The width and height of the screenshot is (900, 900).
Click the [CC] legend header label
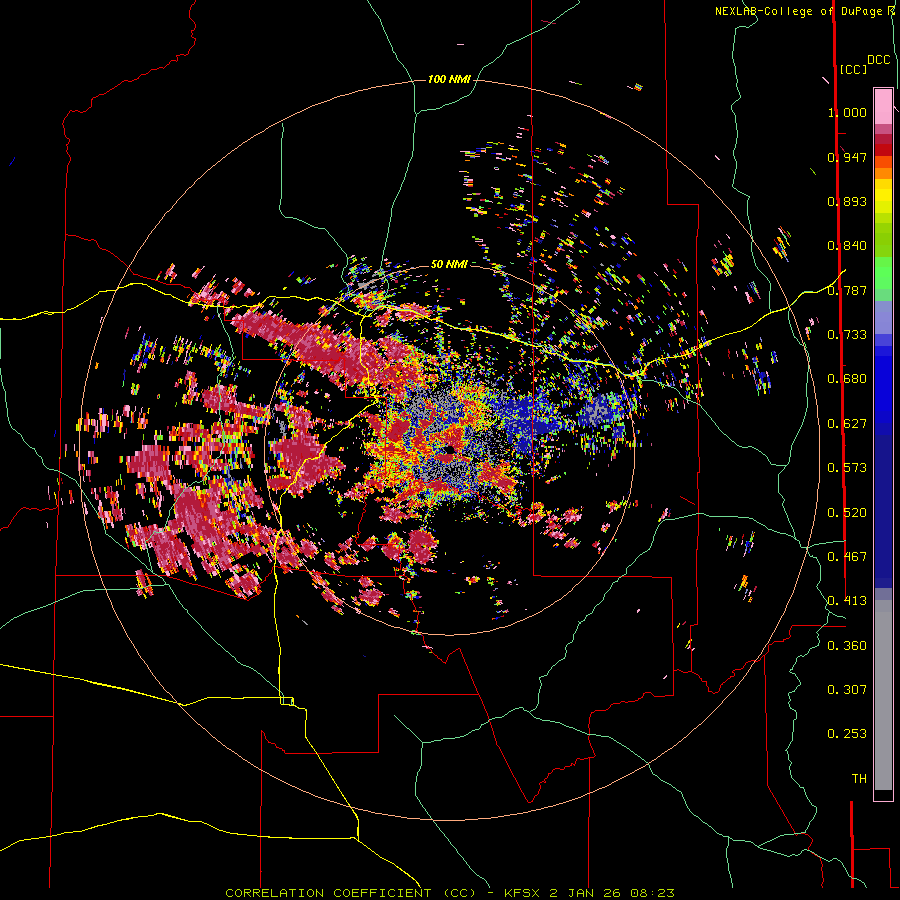(853, 69)
